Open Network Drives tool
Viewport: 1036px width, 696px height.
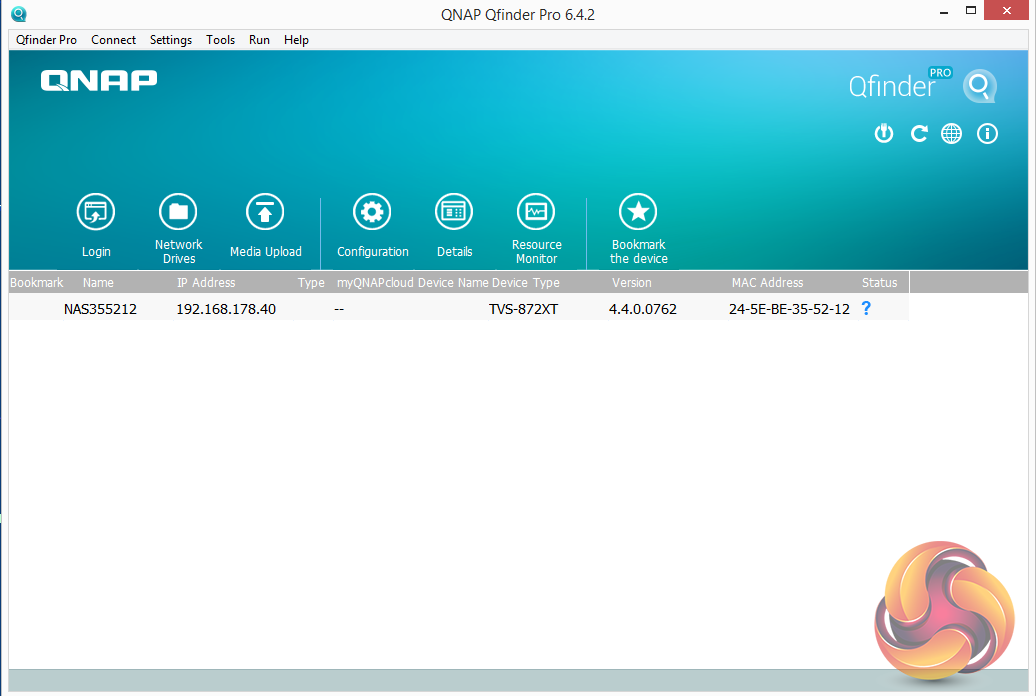point(178,212)
